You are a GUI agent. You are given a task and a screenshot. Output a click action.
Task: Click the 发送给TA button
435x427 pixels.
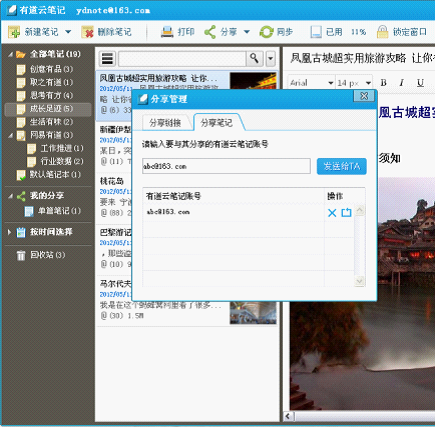coord(342,166)
